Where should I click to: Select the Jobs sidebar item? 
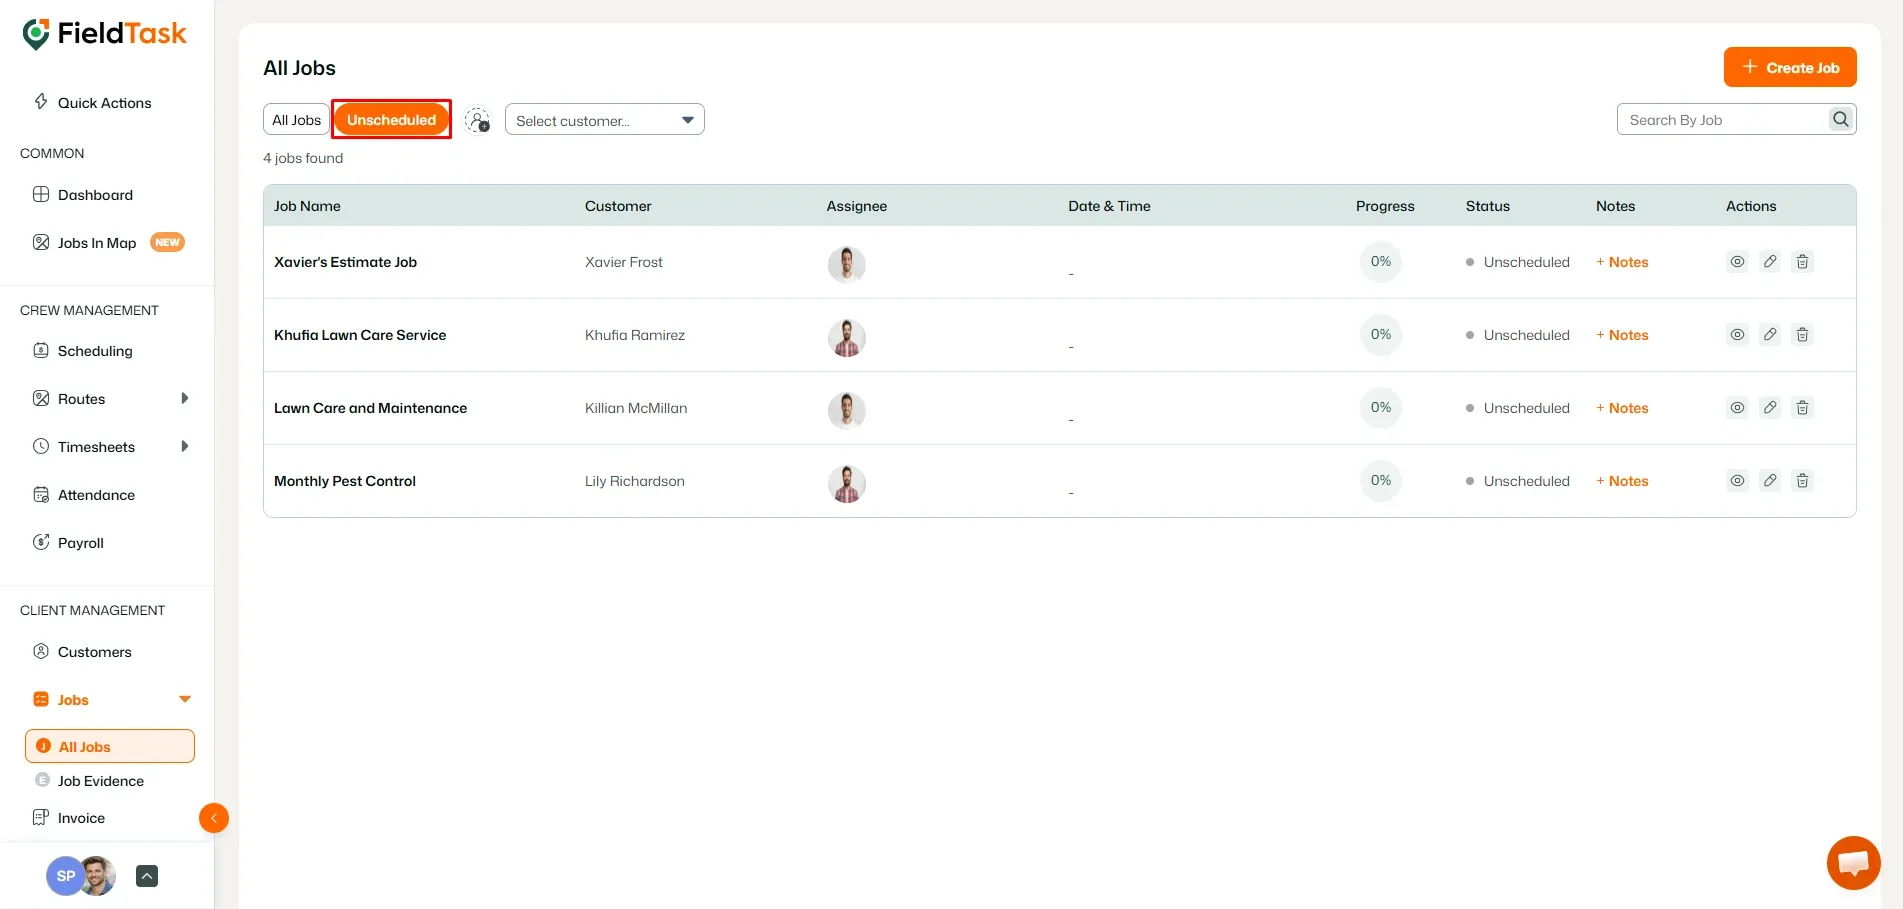pos(61,700)
